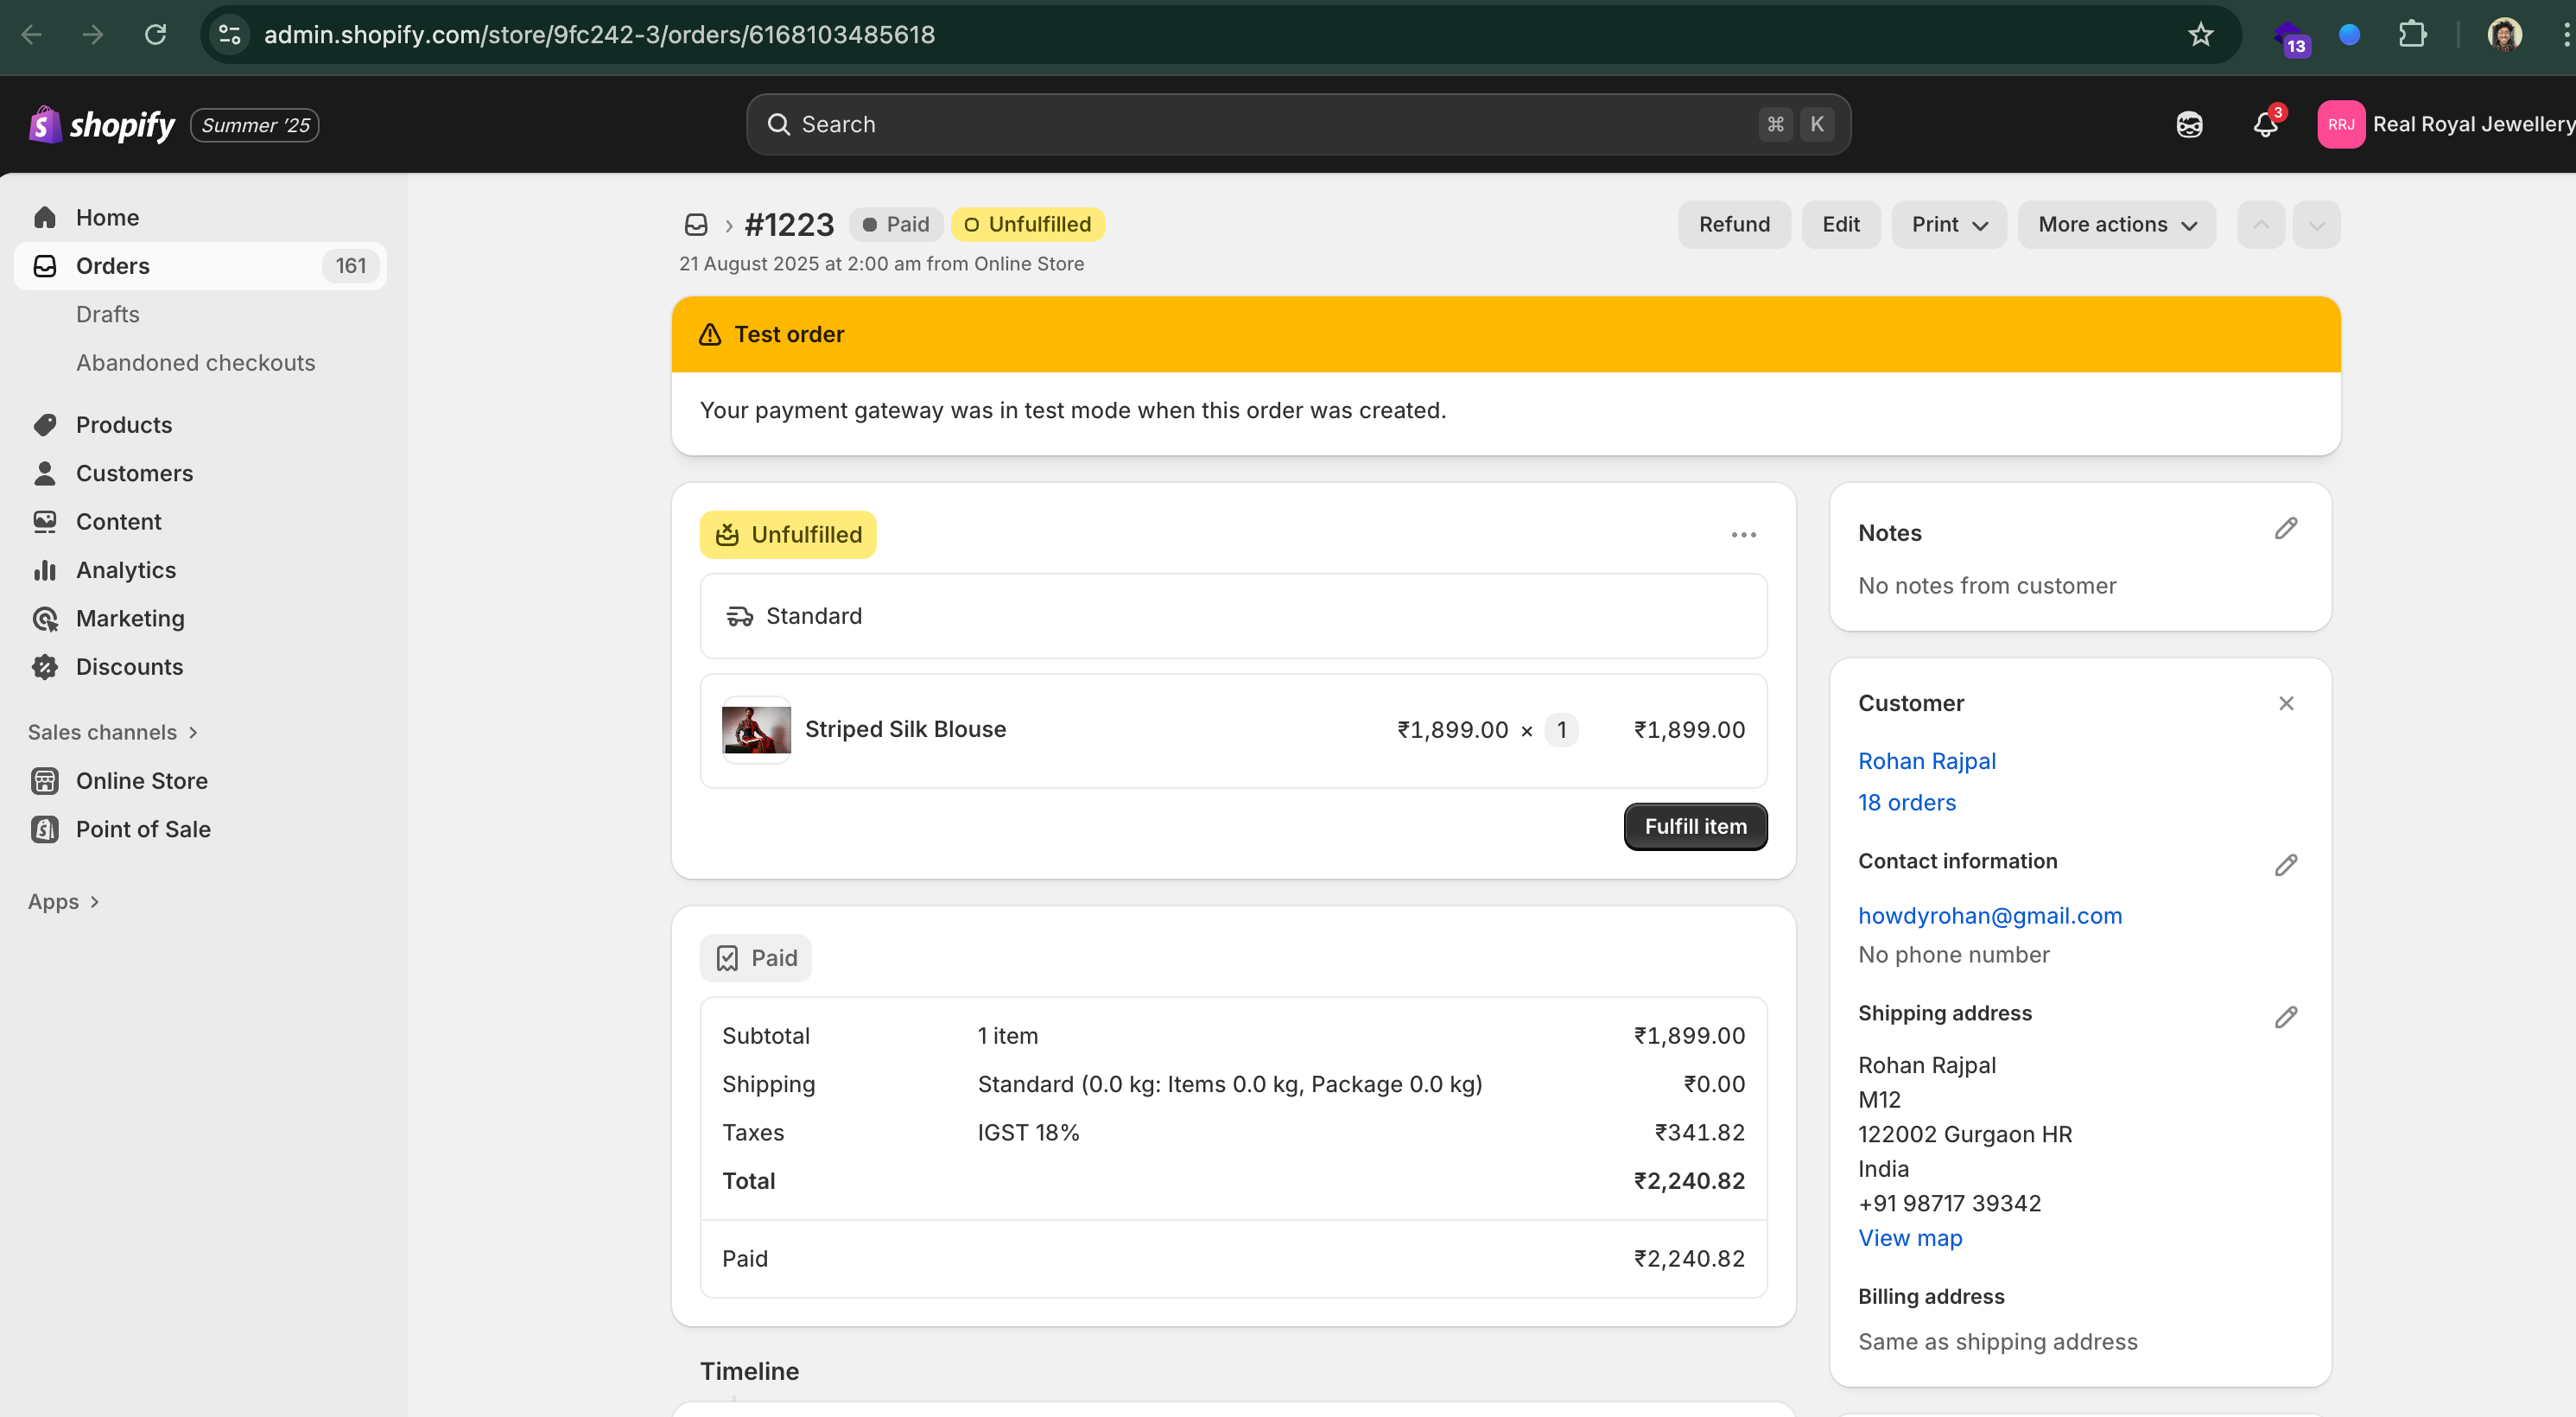Click the 161 orders count badge
The image size is (2576, 1417).
[x=351, y=266]
